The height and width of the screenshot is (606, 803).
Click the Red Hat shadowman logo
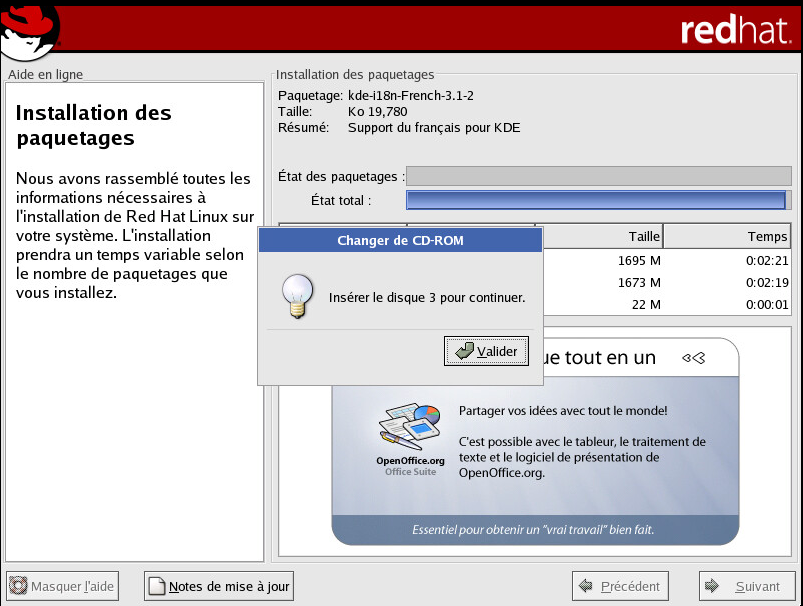click(30, 30)
